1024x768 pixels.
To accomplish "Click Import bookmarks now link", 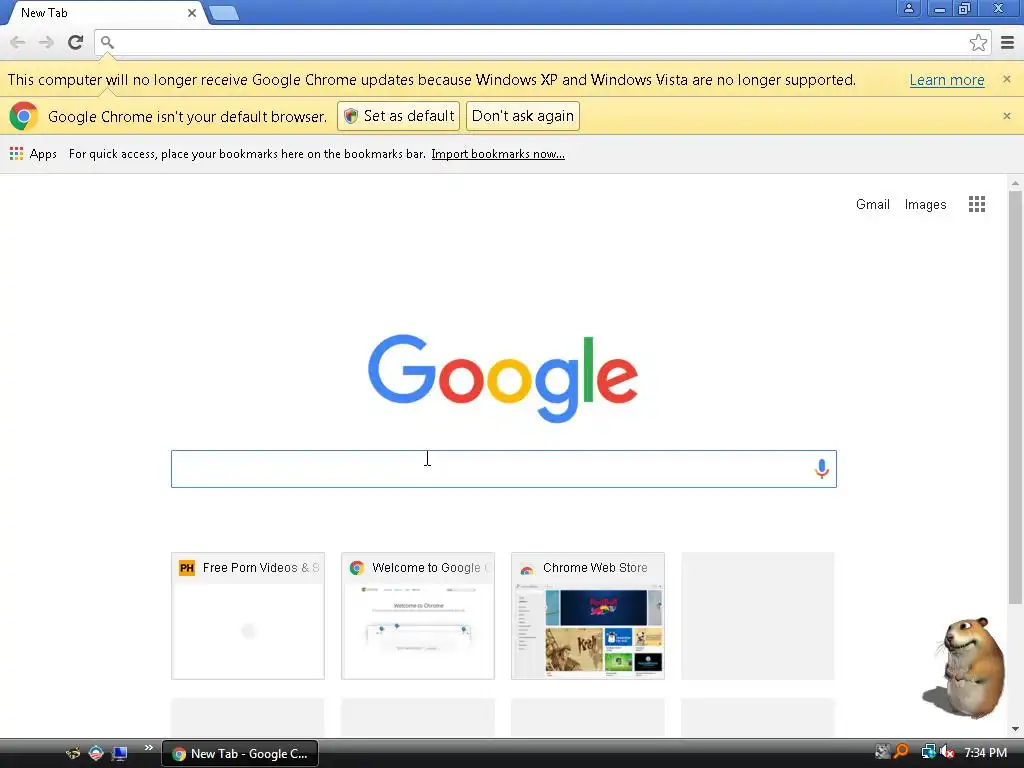I will (x=498, y=154).
